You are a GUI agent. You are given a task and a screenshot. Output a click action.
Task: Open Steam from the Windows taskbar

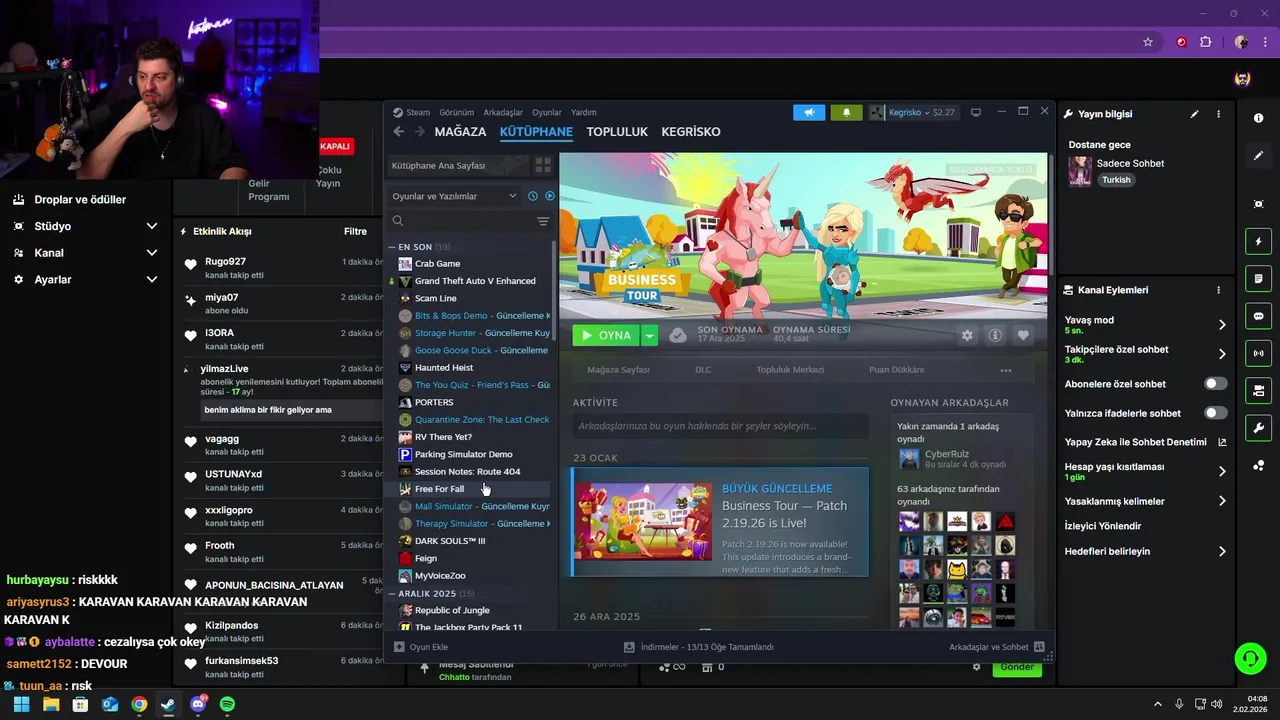168,704
